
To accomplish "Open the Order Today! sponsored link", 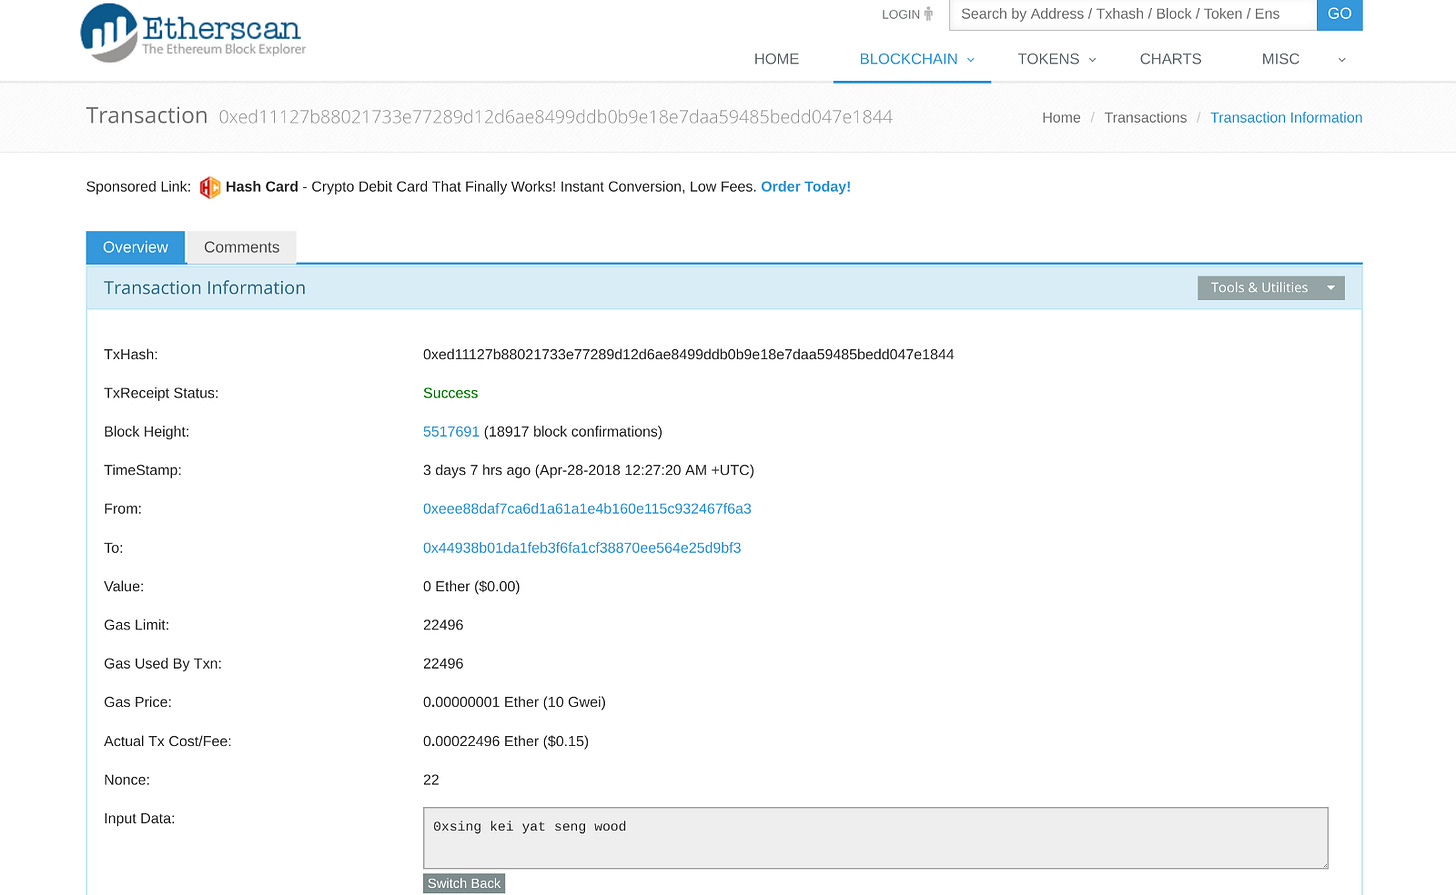I will click(x=806, y=187).
